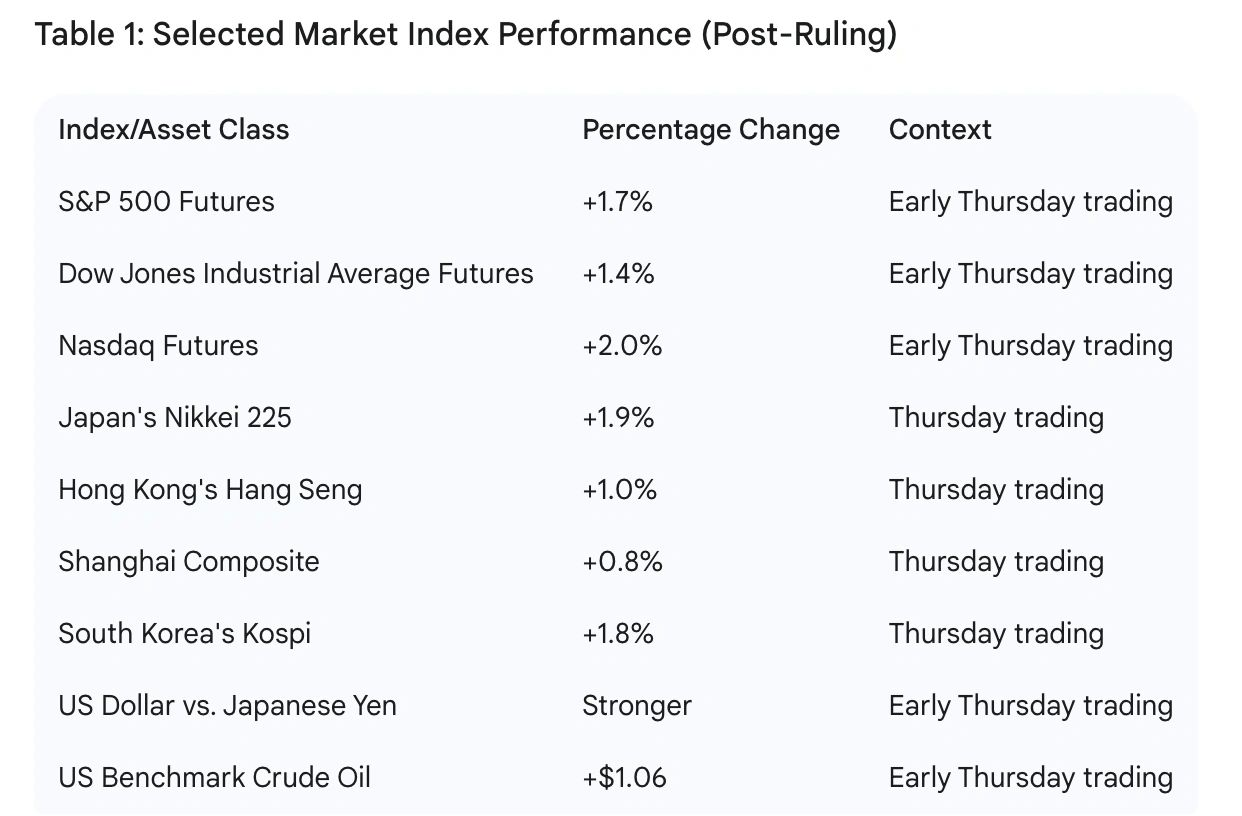
Task: Click the 'Percentage Change' column header
Action: 711,130
